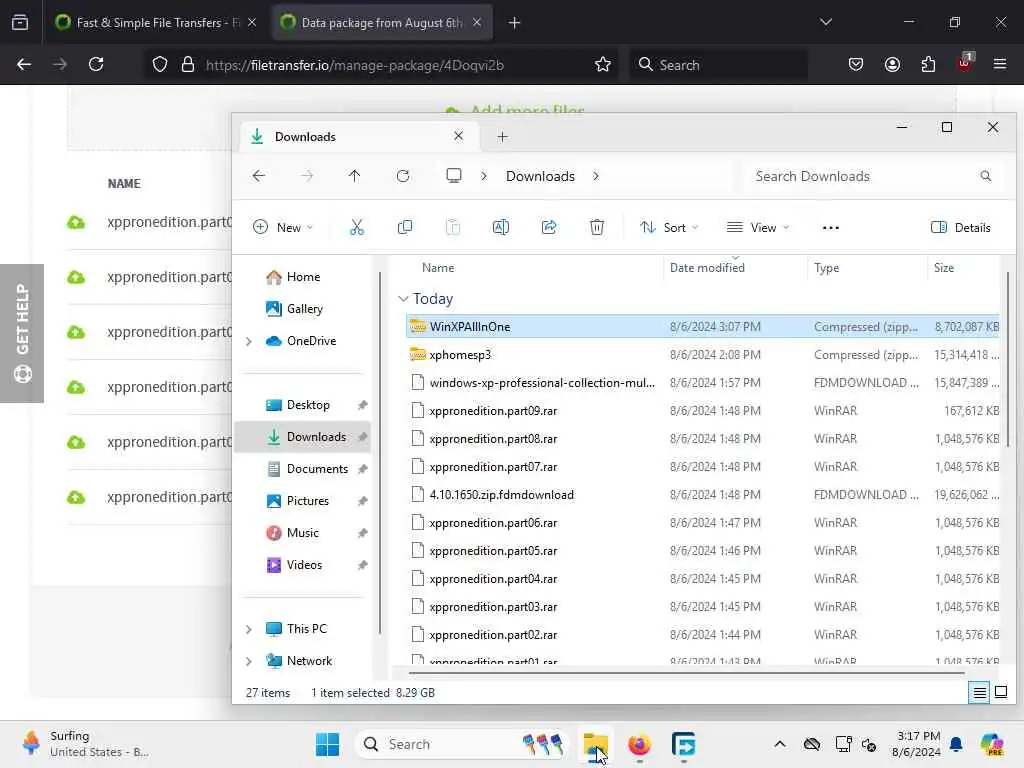
Task: Select the xppronedition.part09.rar file
Action: pyautogui.click(x=702, y=411)
